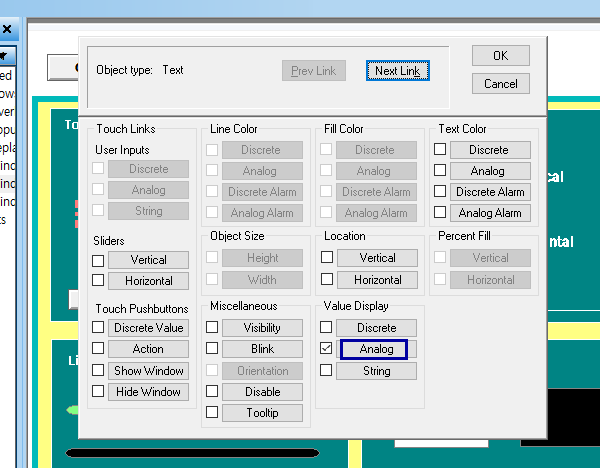
Task: Check the Visibility checkbox
Action: [212, 327]
